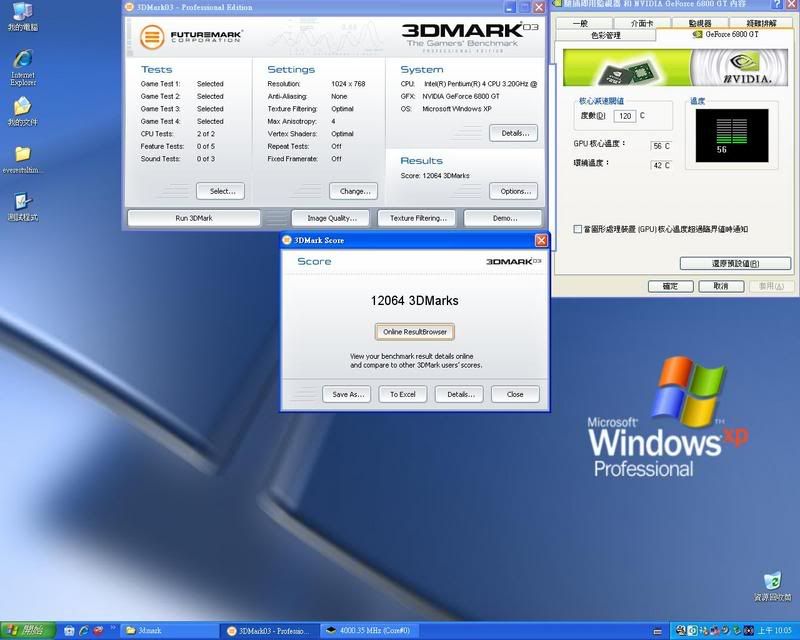Click Save As... in Score dialog

[347, 394]
